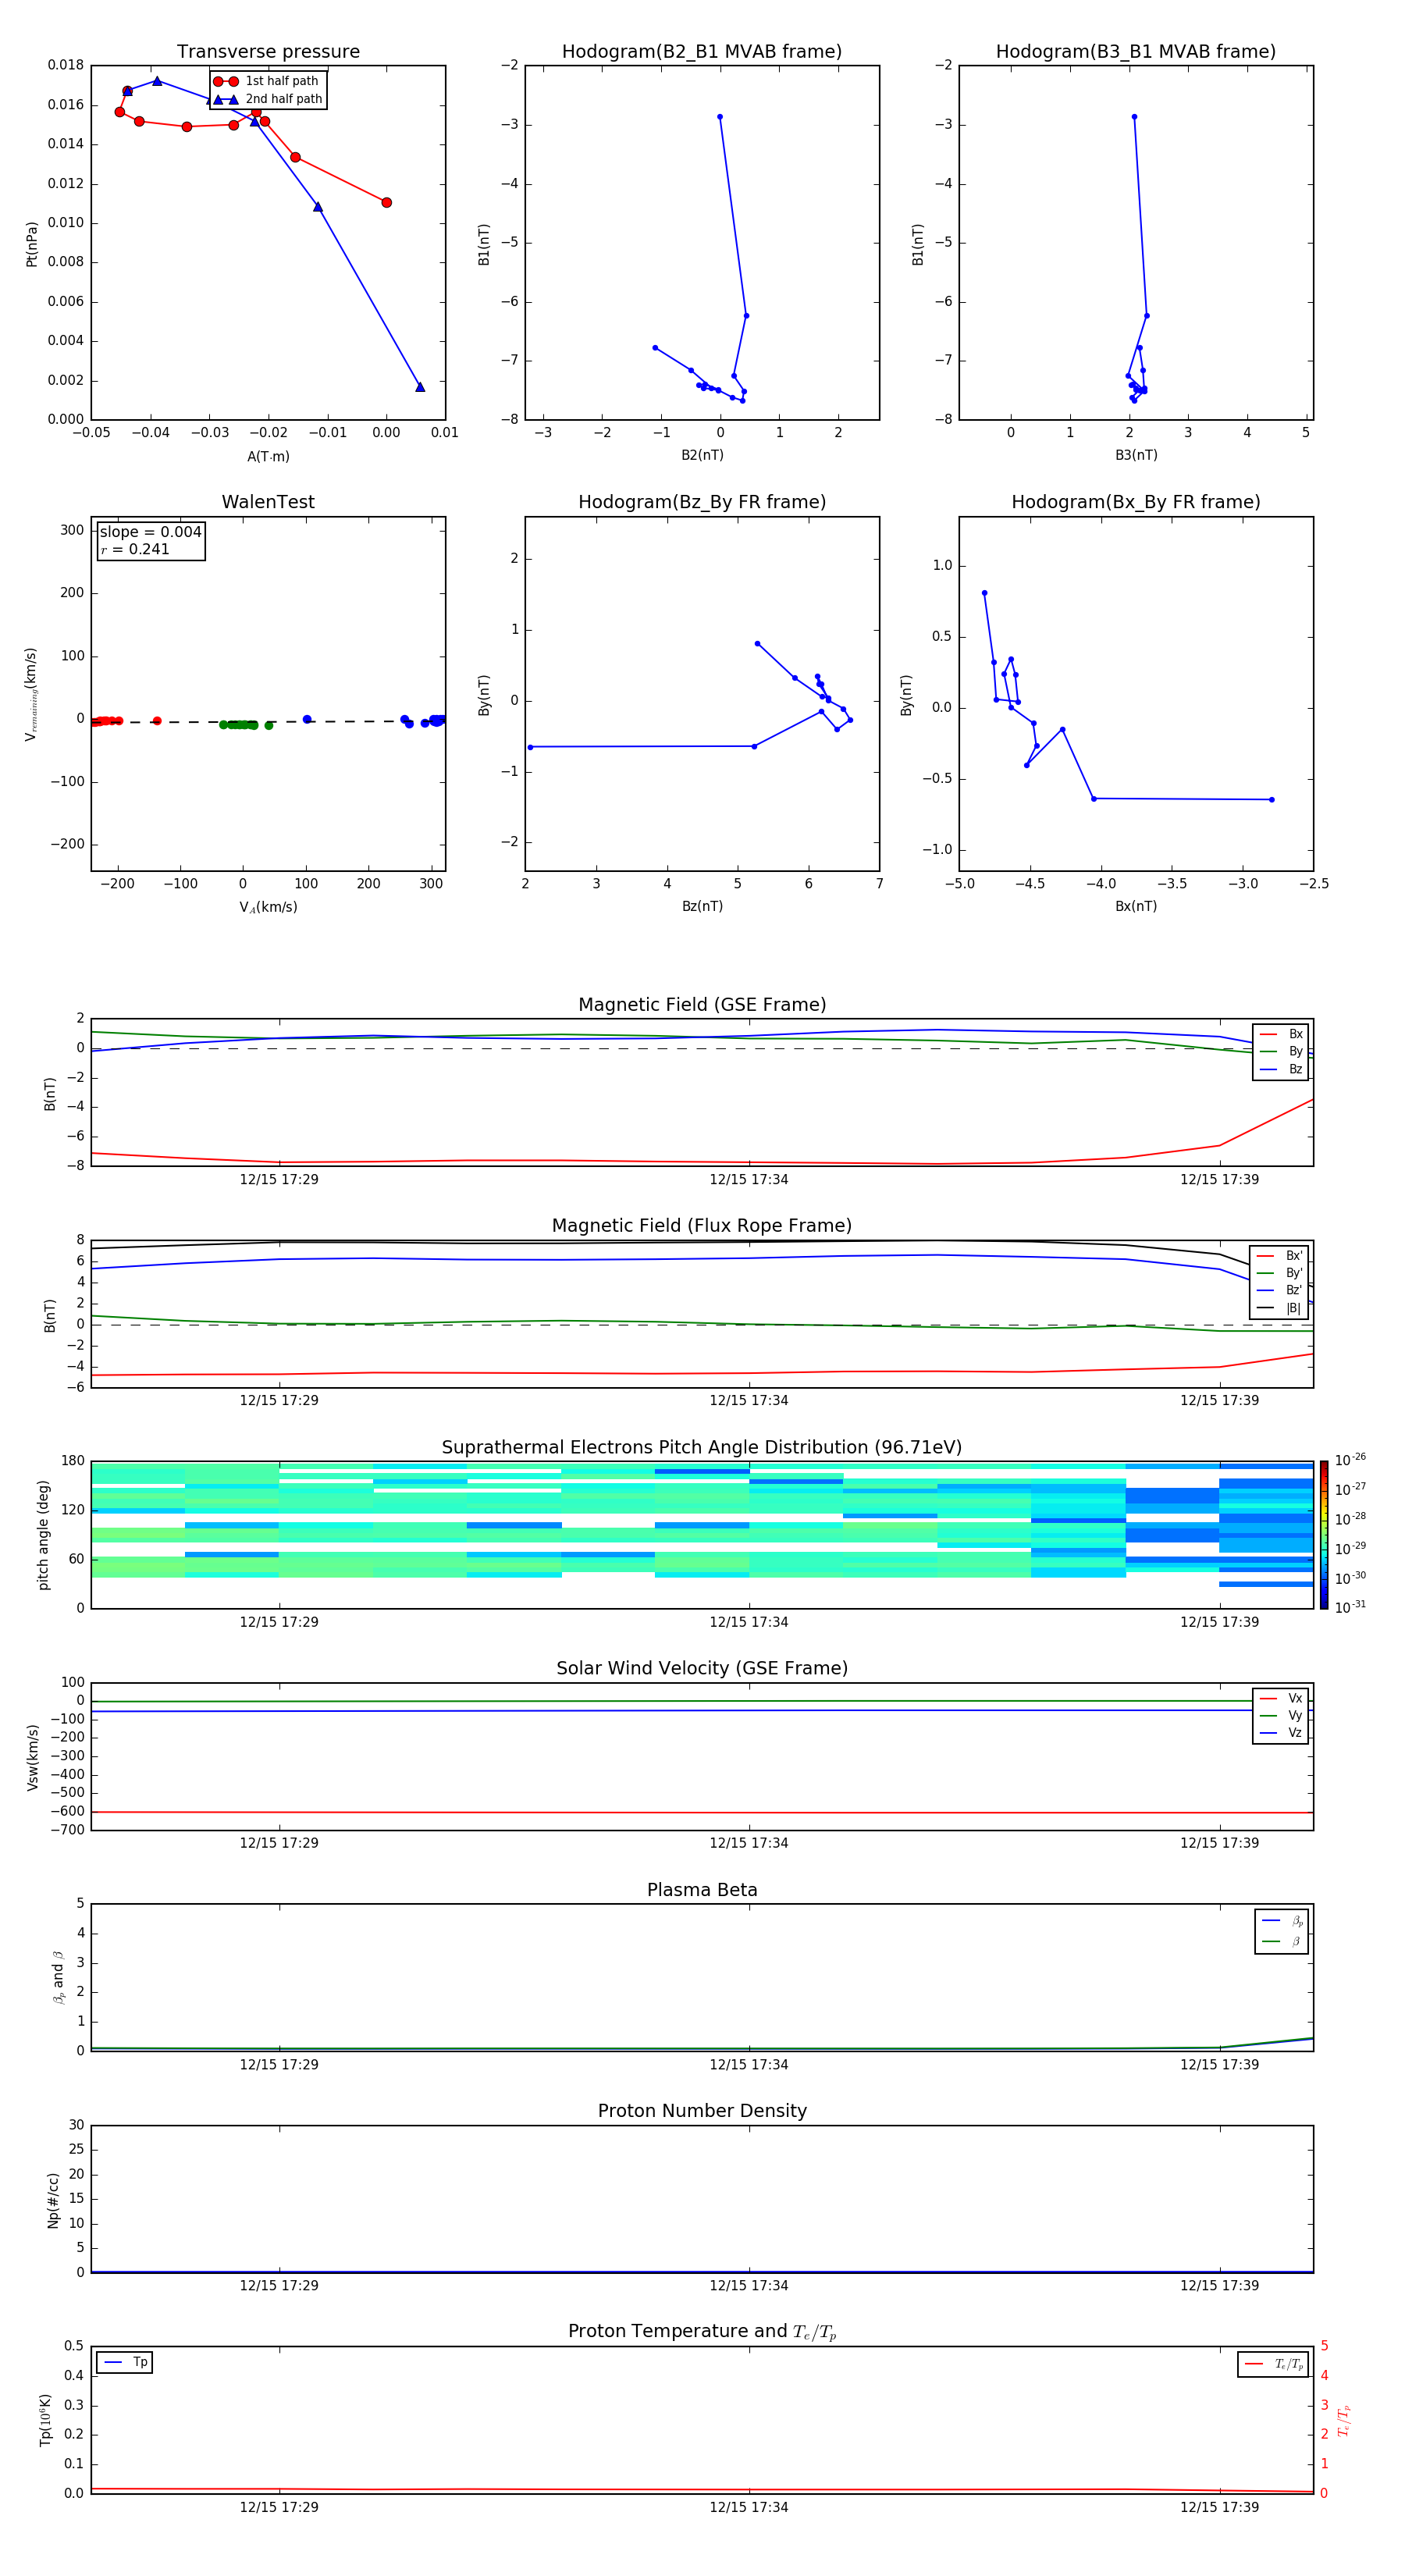Viewport: 1405px width, 2576px height.
Task: Click 'Vy' legend entry in velocity plot
Action: pyautogui.click(x=1281, y=1715)
